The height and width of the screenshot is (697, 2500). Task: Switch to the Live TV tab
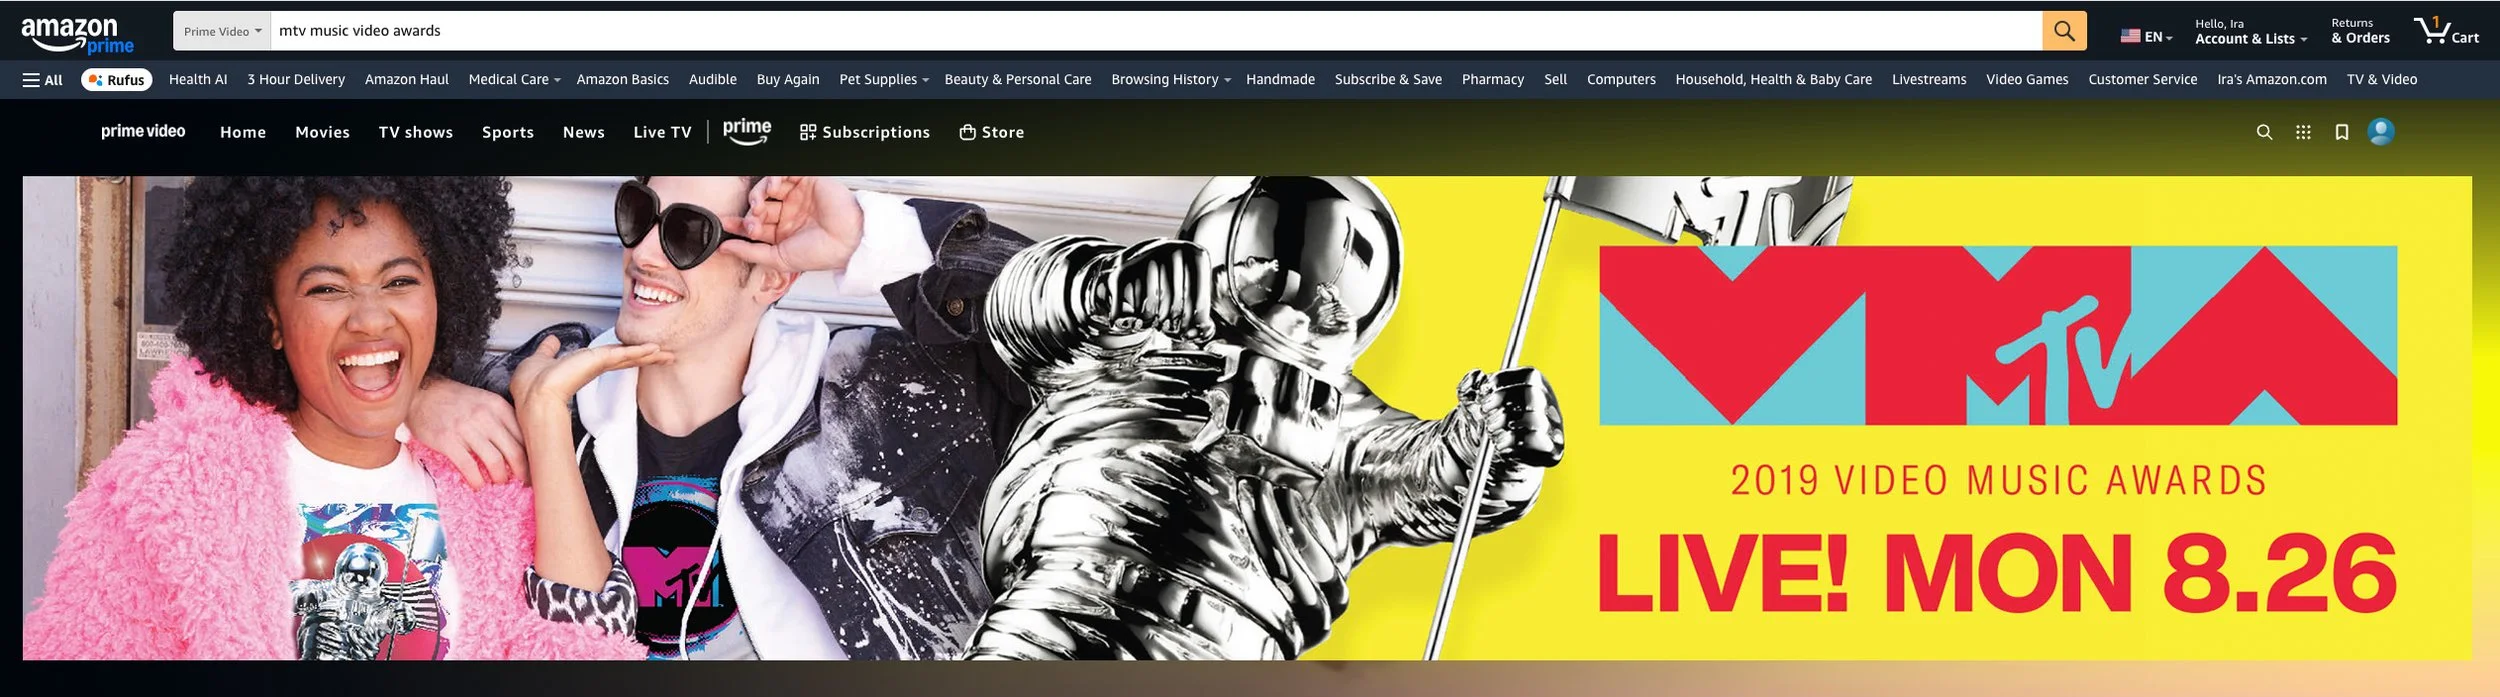(x=662, y=132)
